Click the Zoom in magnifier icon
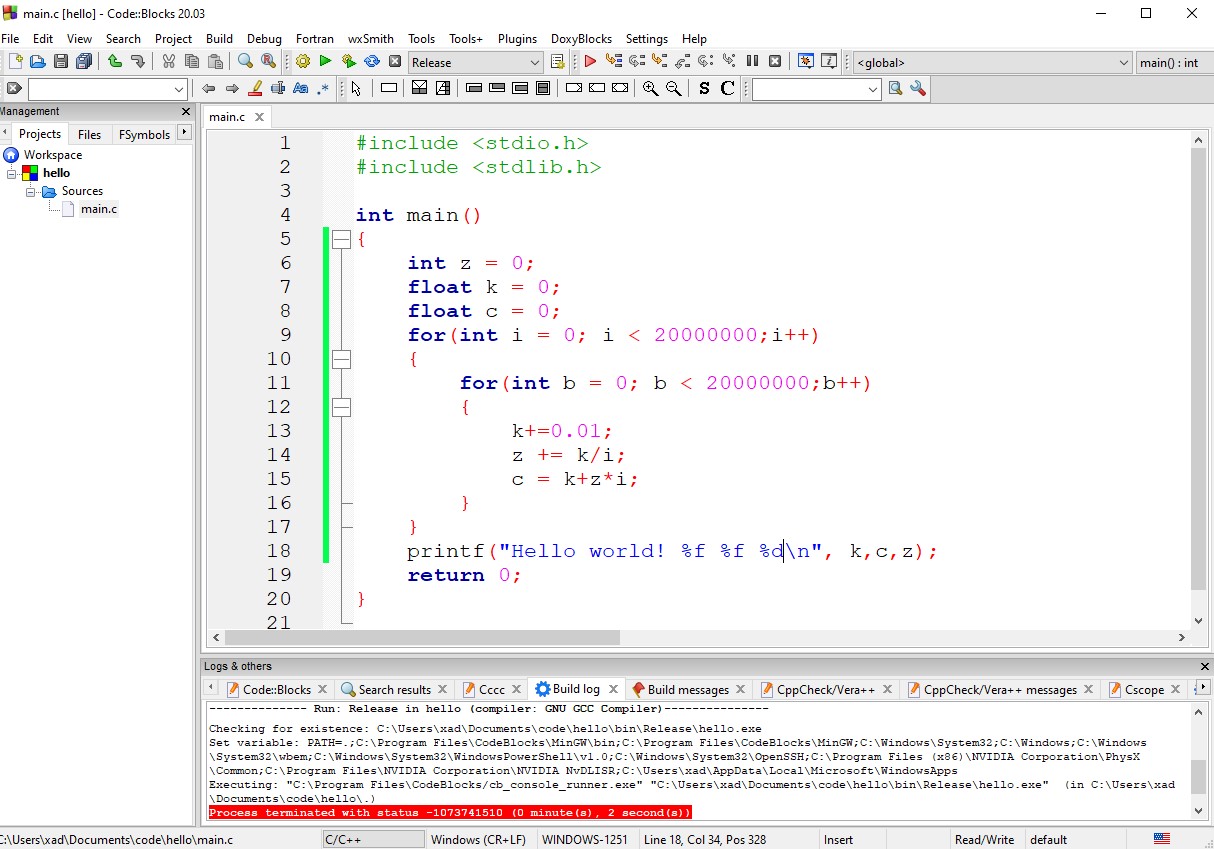The width and height of the screenshot is (1214, 849). click(650, 88)
